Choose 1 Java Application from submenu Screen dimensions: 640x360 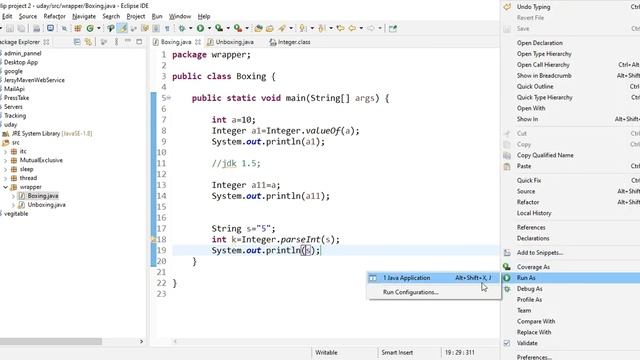pyautogui.click(x=434, y=278)
